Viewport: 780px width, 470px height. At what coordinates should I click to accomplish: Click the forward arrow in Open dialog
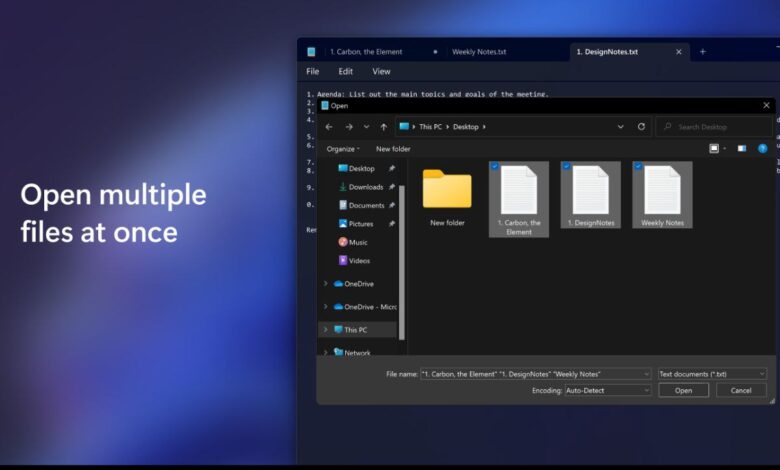349,127
